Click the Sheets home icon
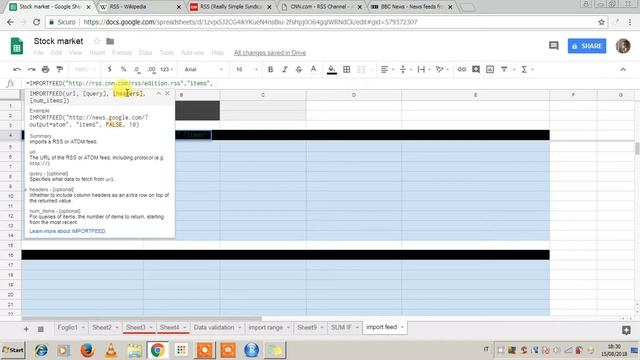Viewport: 640px width, 360px height. click(x=17, y=46)
